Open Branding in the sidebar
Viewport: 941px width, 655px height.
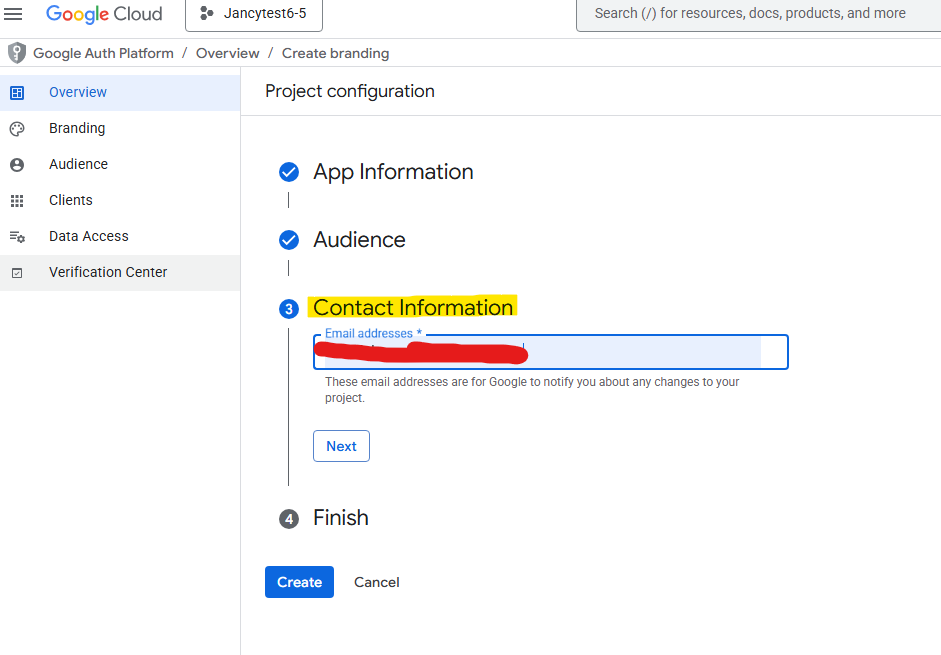[x=120, y=128]
